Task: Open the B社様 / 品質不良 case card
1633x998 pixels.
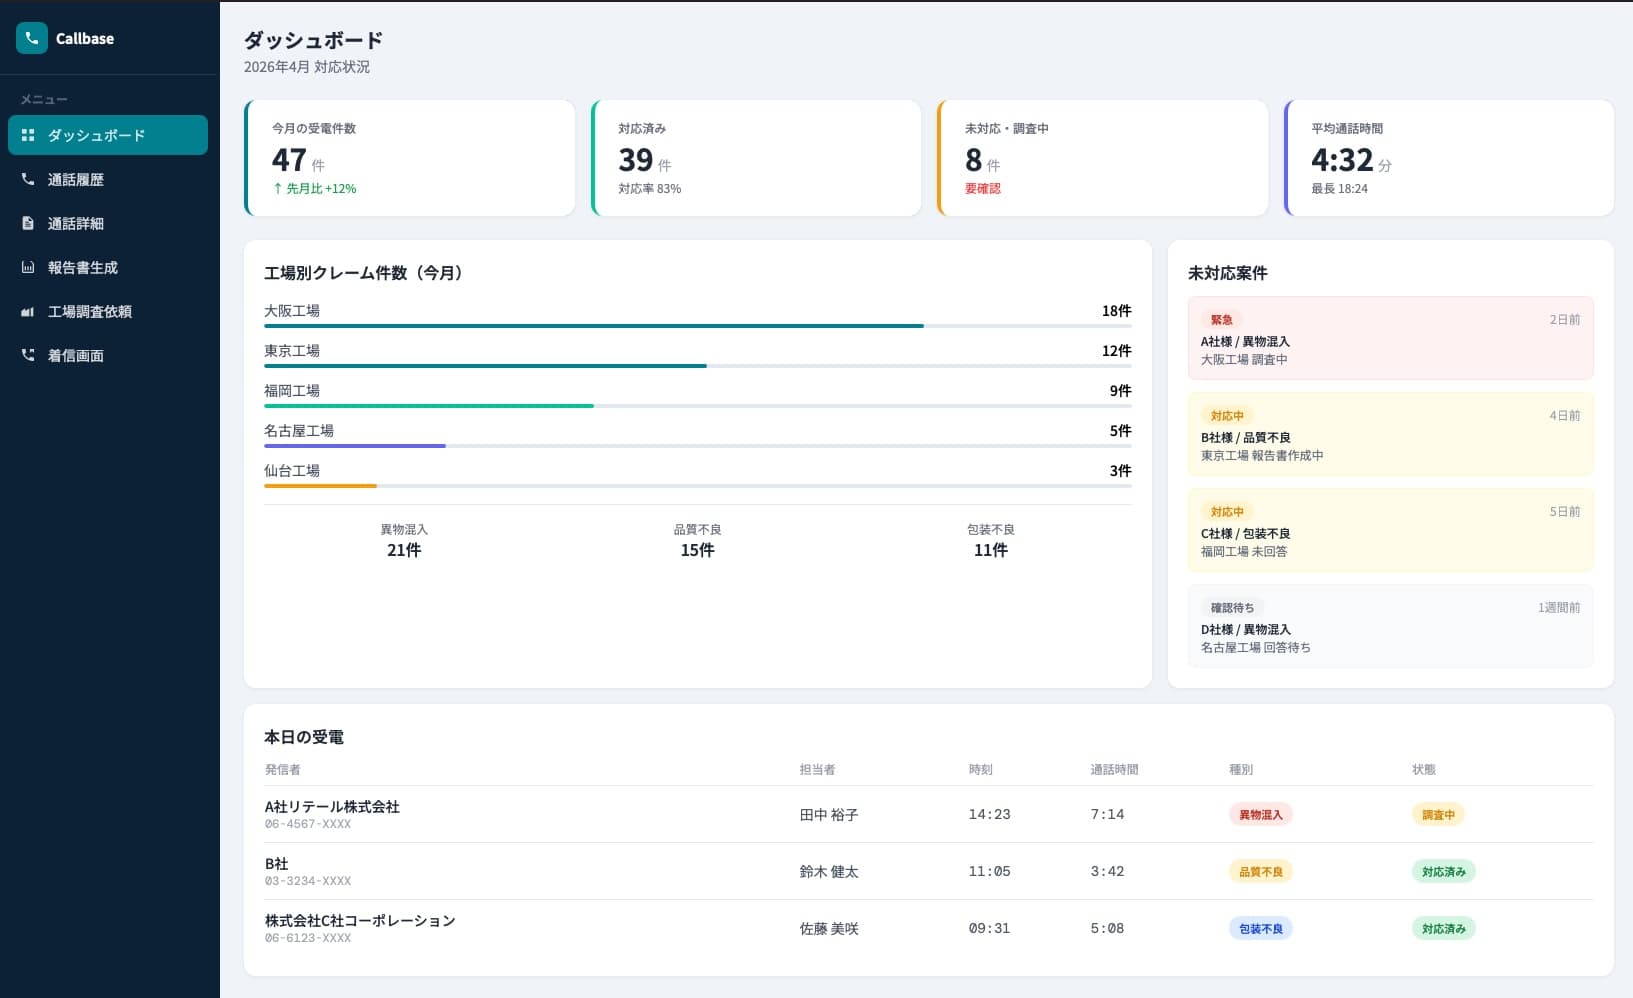Action: pos(1391,434)
